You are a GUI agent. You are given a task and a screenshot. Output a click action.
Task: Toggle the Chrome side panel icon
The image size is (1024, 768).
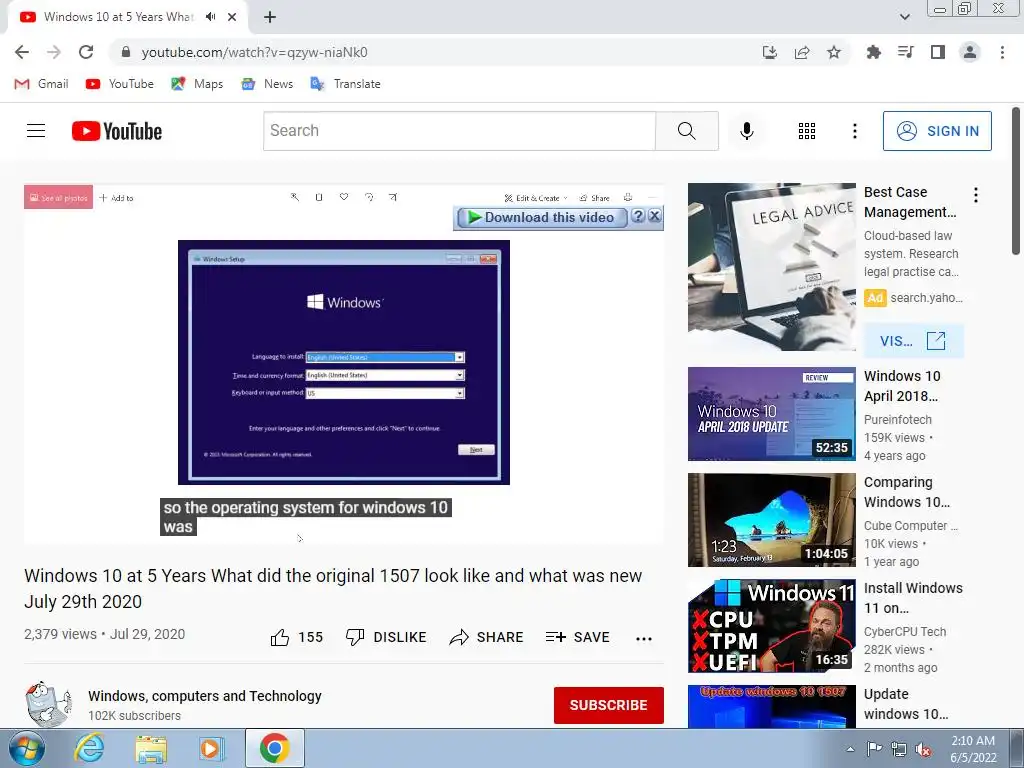pos(938,52)
